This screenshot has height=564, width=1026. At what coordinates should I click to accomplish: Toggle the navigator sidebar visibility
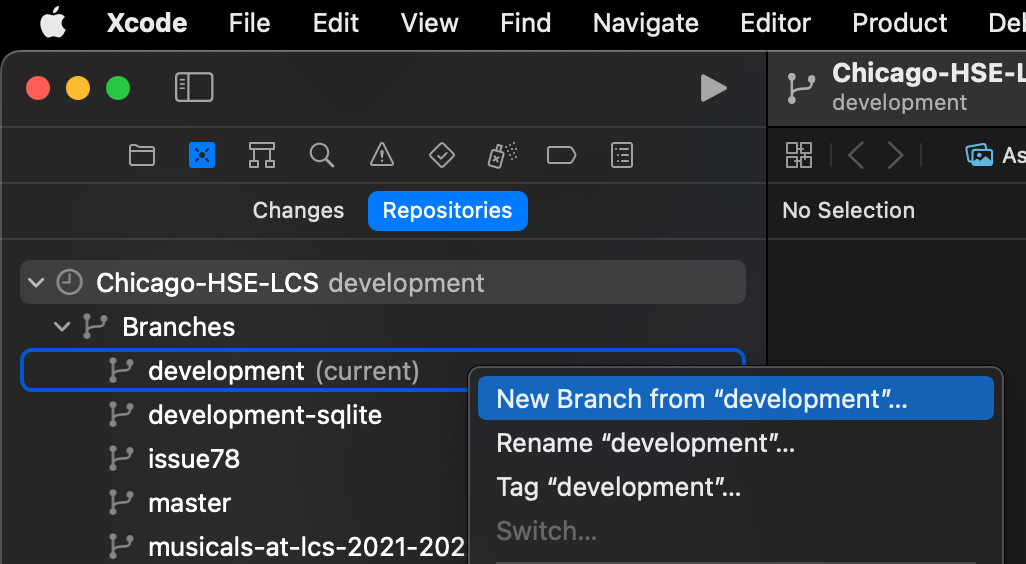[x=194, y=88]
